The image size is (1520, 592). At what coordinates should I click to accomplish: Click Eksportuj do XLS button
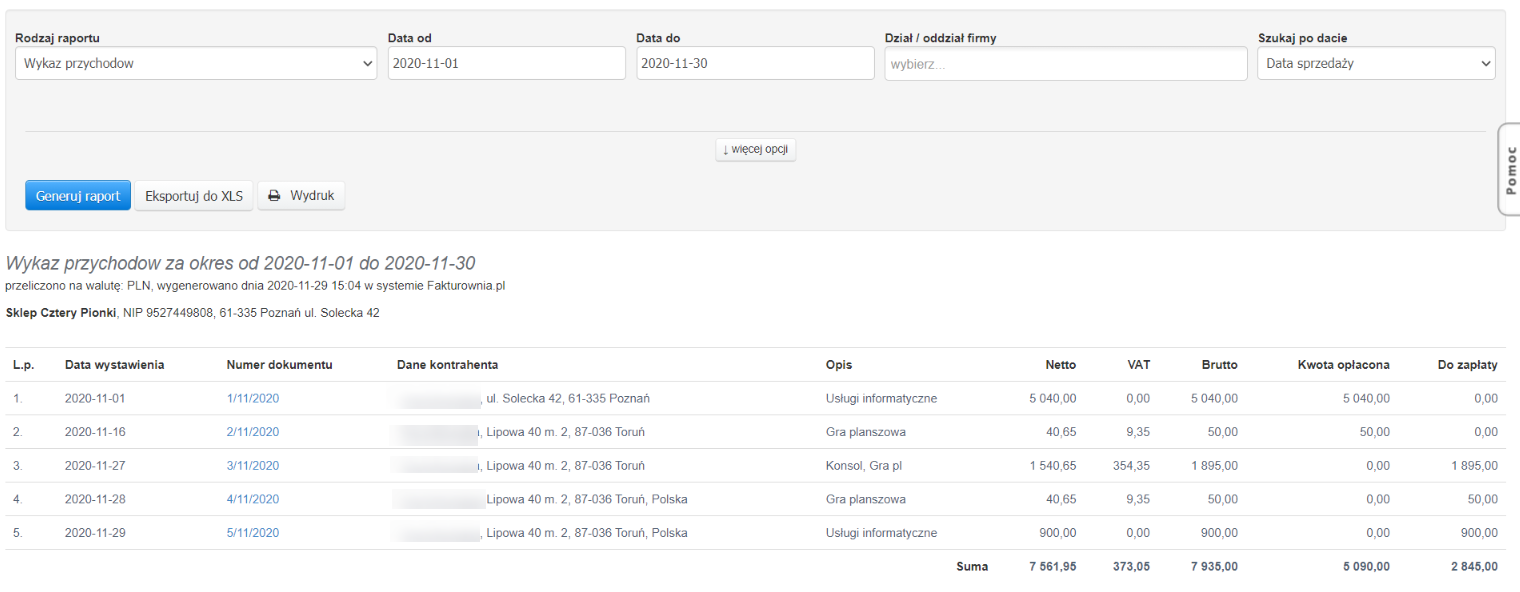194,196
